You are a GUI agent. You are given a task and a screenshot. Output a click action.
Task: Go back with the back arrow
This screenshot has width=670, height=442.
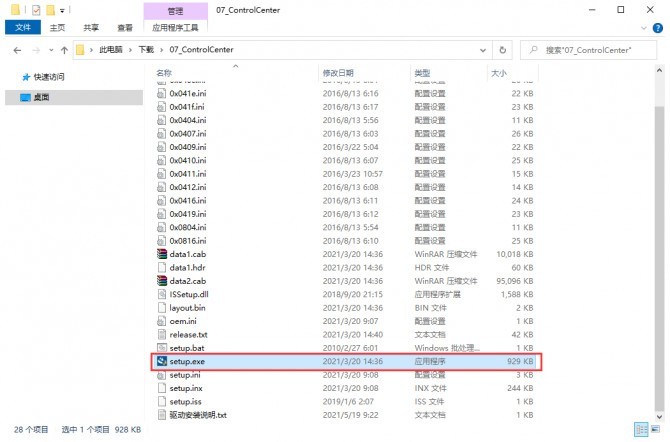pos(17,50)
